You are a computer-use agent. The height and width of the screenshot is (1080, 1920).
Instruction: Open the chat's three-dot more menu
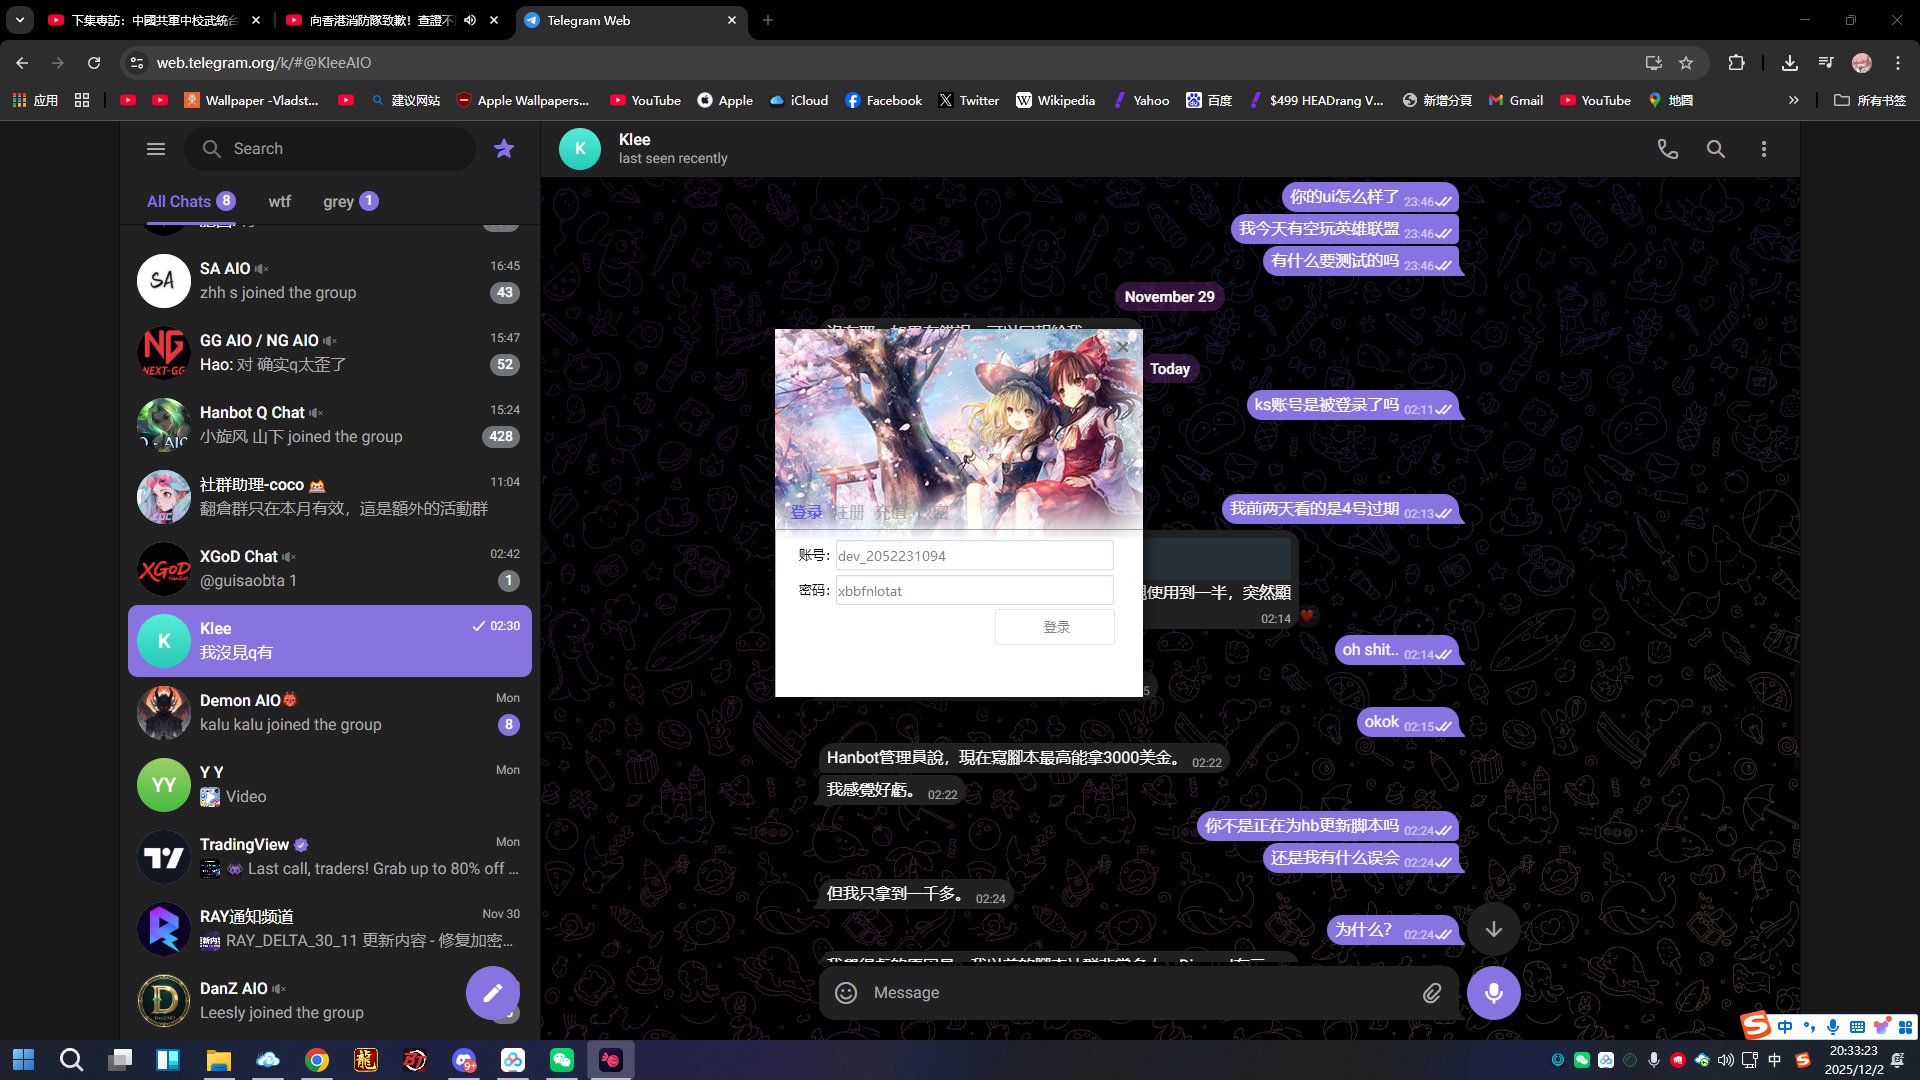click(x=1763, y=149)
